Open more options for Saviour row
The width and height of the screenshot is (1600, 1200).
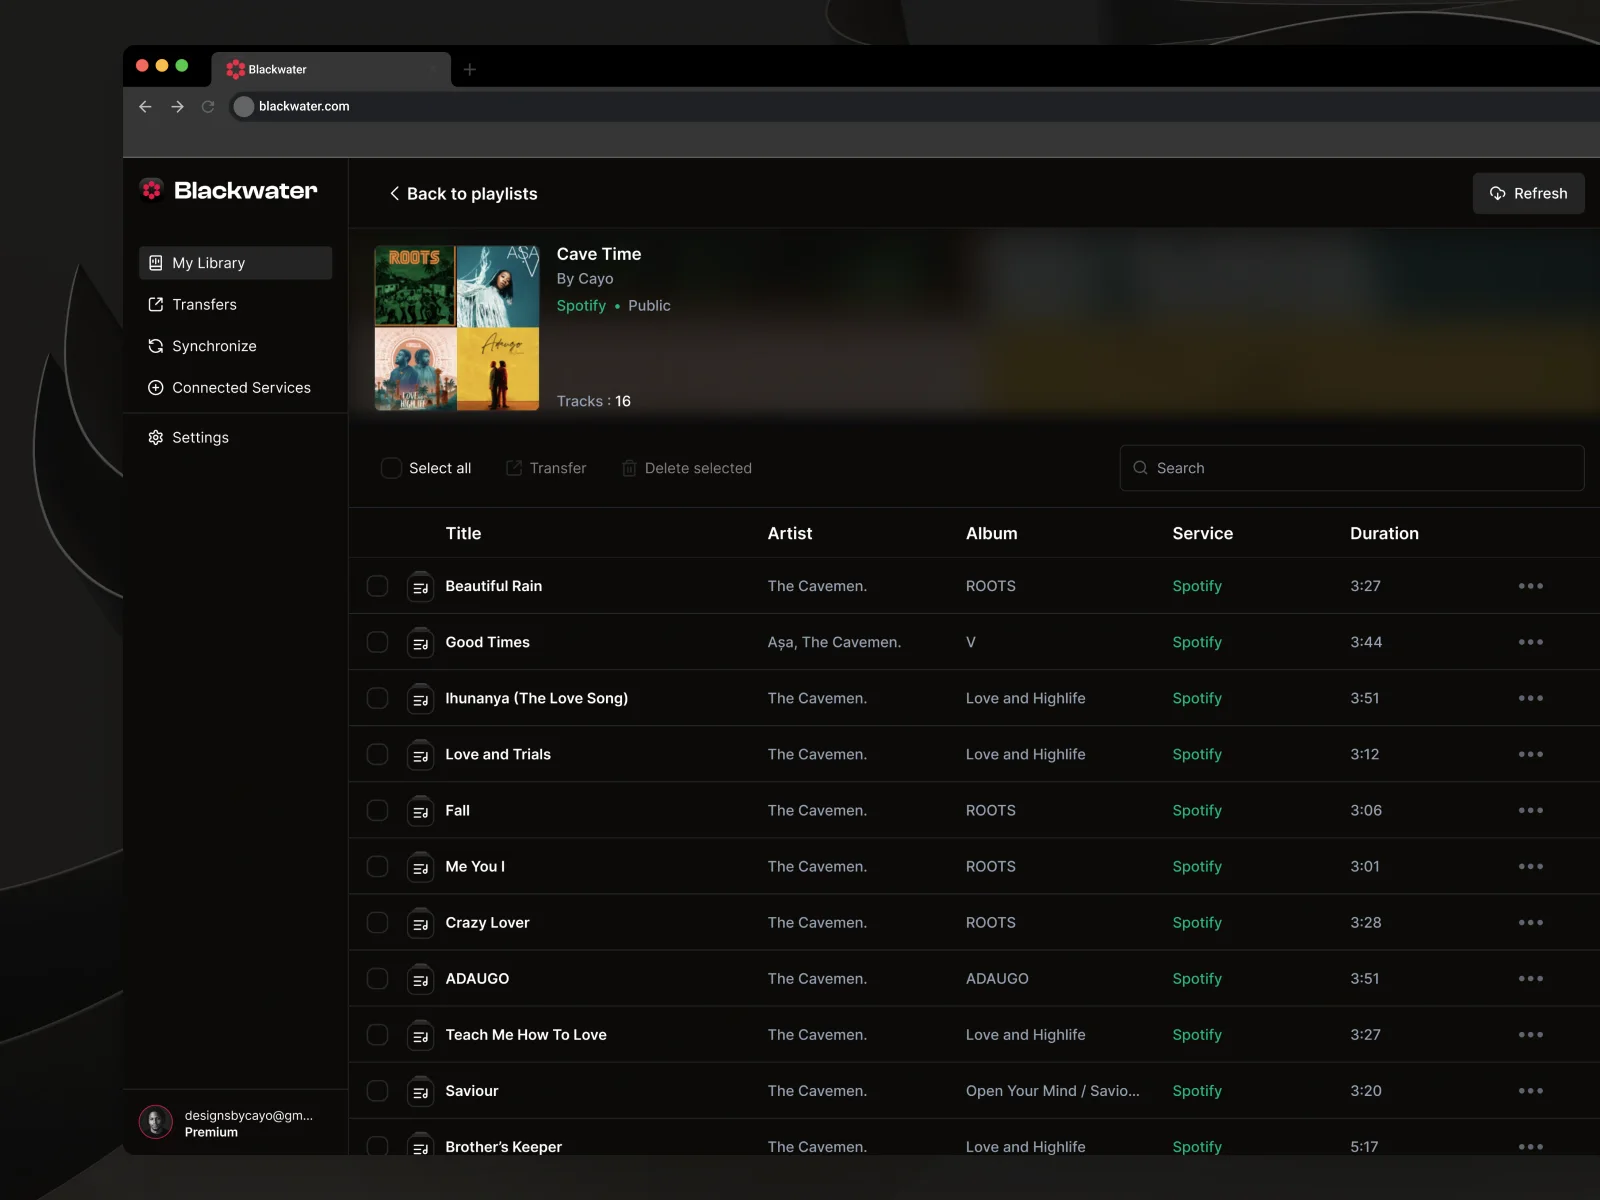click(x=1530, y=1091)
